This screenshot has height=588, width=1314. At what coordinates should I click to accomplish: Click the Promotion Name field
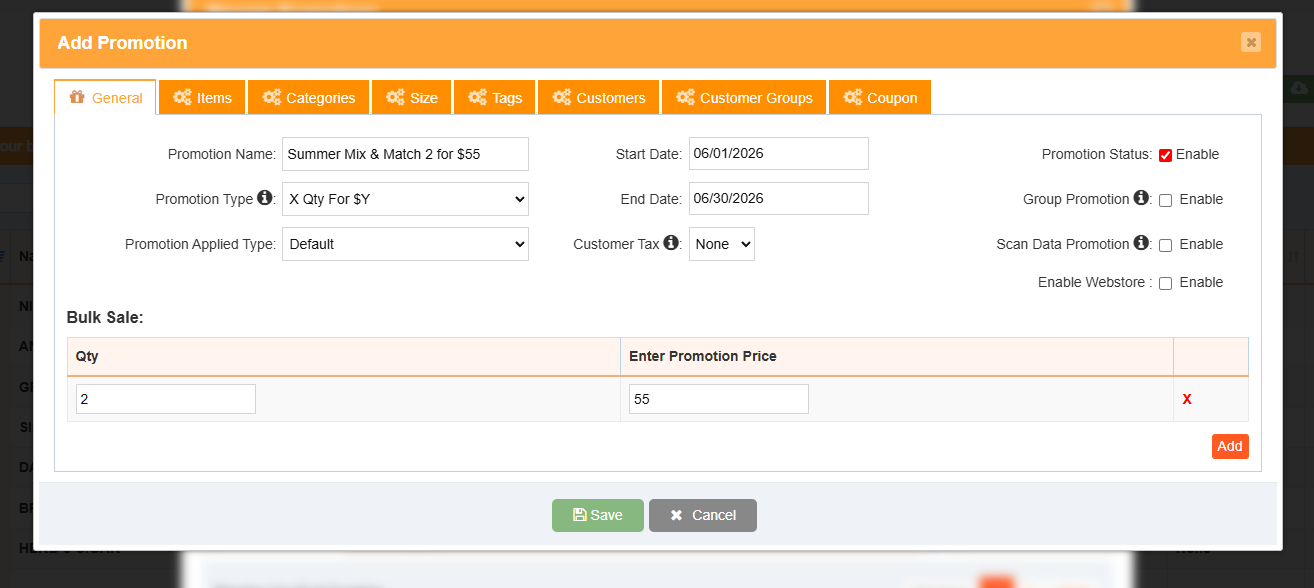point(405,154)
